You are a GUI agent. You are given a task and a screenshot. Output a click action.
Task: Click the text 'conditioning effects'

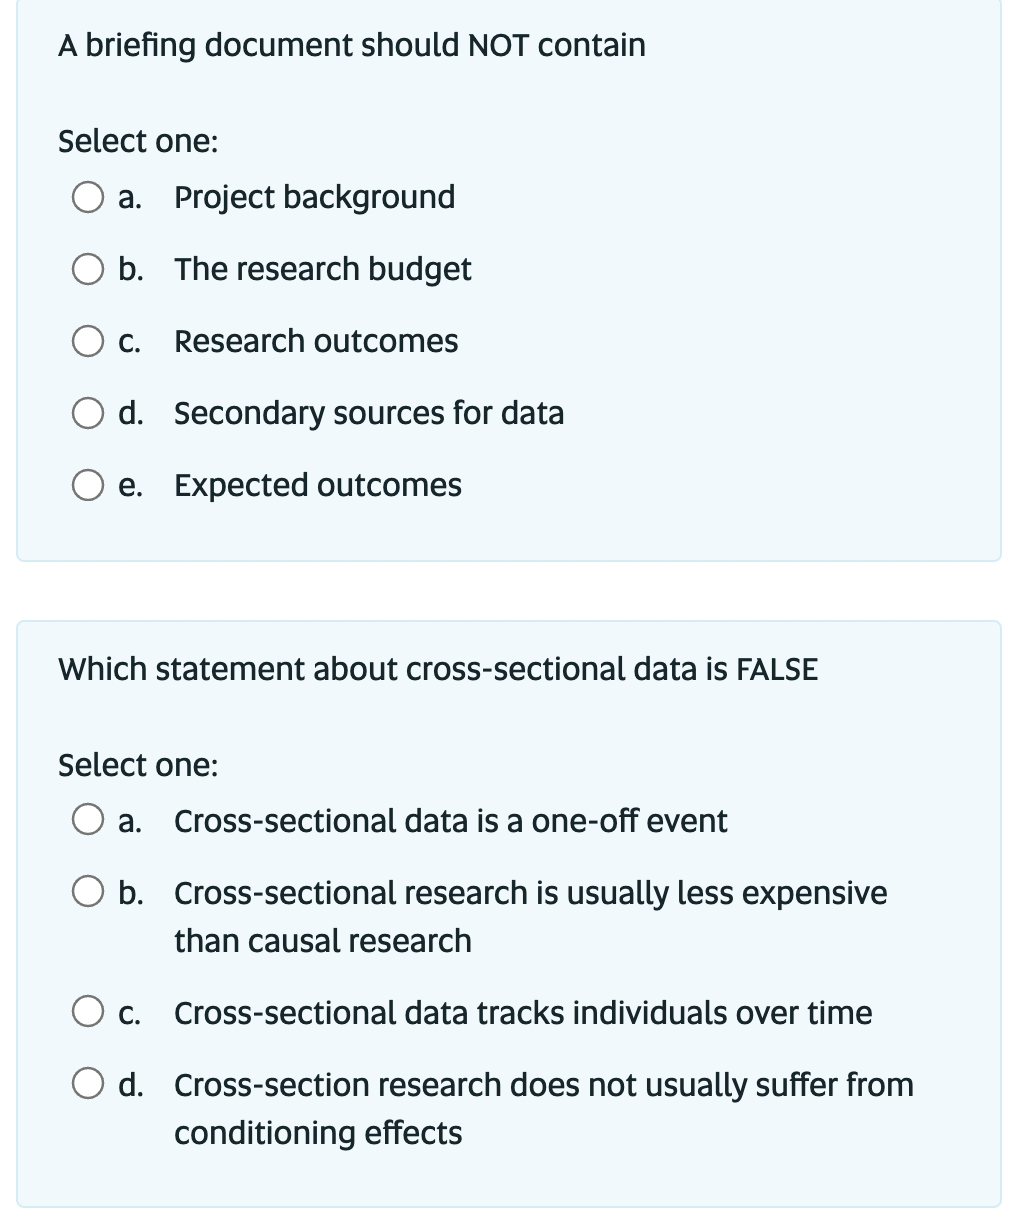[318, 1133]
